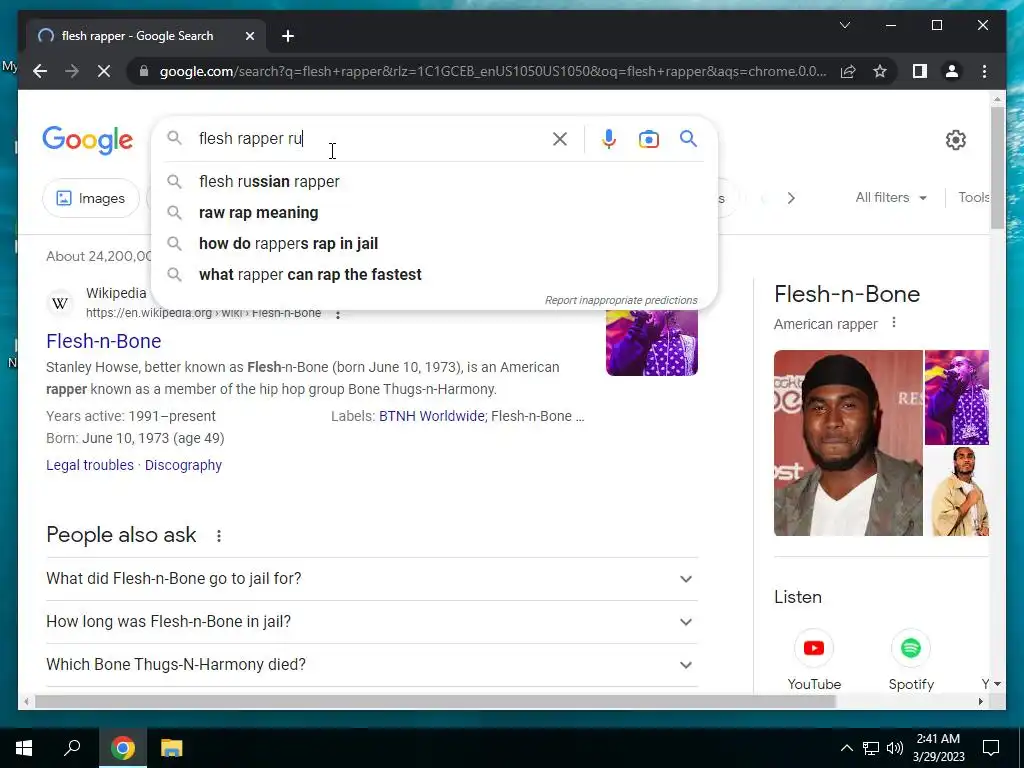Open the BTNH Worldwide label link
1024x768 pixels.
[x=432, y=416]
